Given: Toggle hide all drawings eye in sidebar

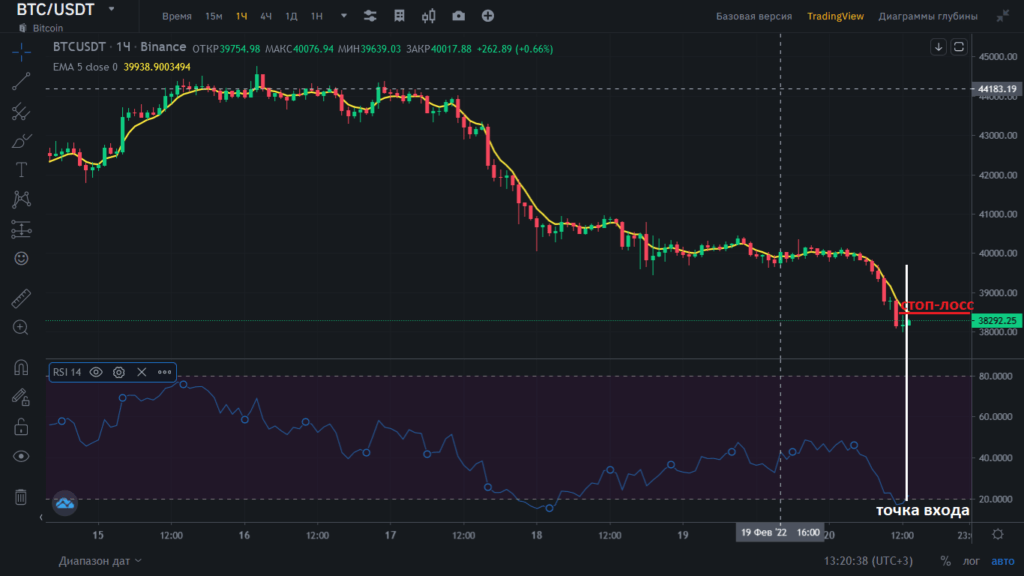Looking at the screenshot, I should 21,456.
